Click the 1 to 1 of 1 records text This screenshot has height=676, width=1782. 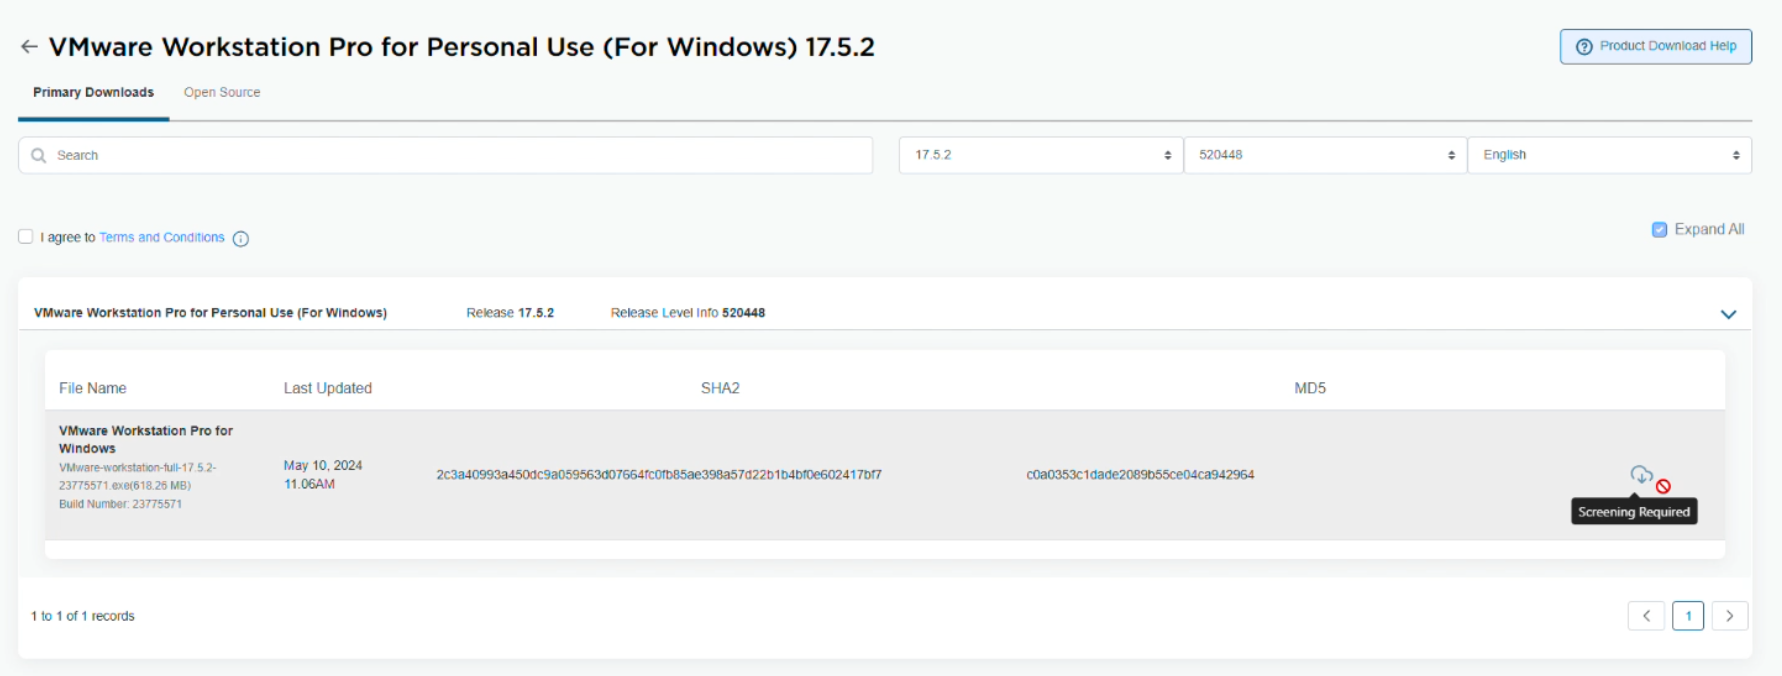pos(83,616)
